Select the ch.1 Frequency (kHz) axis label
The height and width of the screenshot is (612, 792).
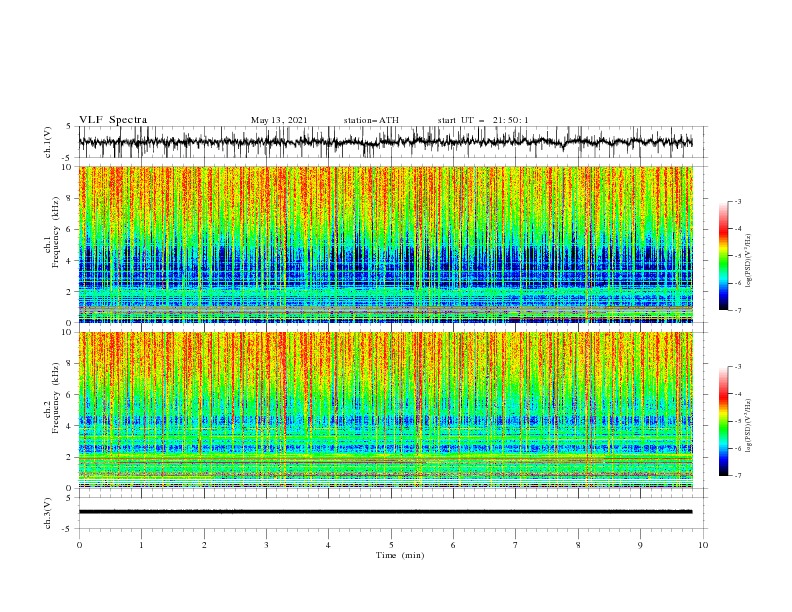52,232
